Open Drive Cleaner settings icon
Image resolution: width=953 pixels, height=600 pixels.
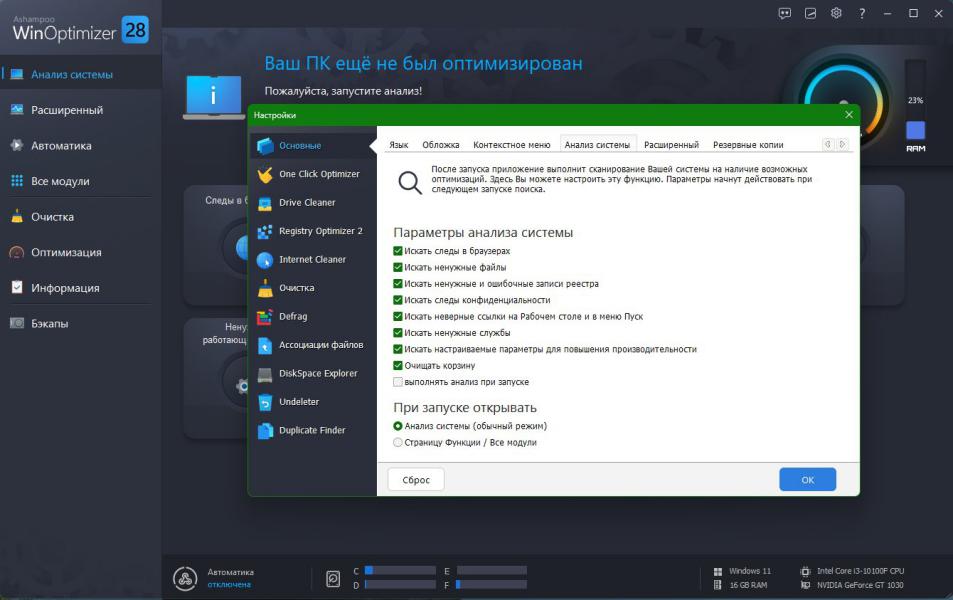point(264,203)
